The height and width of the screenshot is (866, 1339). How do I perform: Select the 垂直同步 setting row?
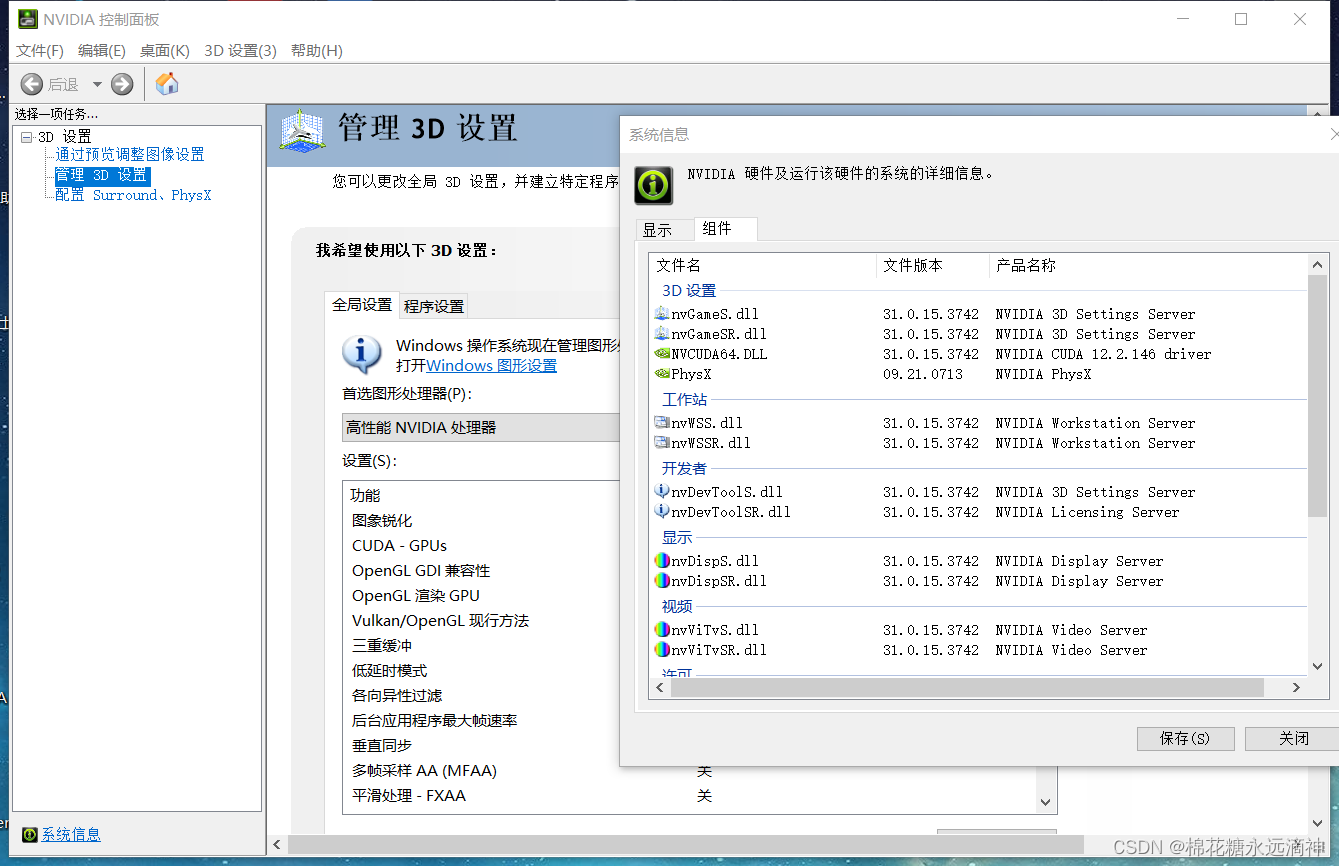[382, 746]
